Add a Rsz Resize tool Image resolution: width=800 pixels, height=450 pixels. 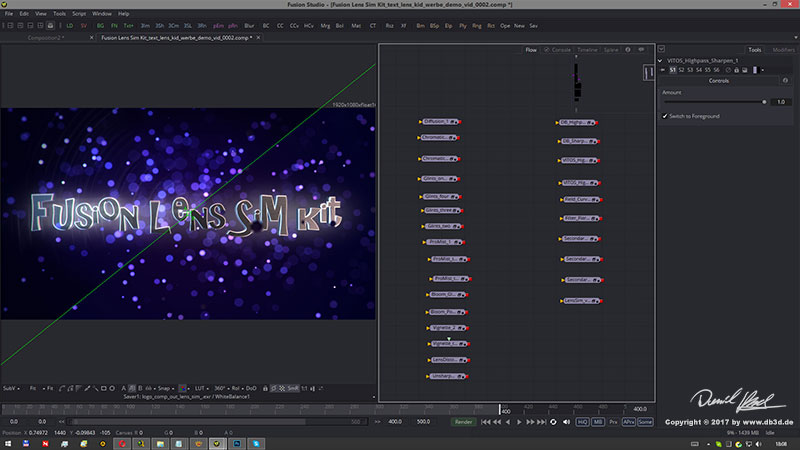click(x=389, y=26)
